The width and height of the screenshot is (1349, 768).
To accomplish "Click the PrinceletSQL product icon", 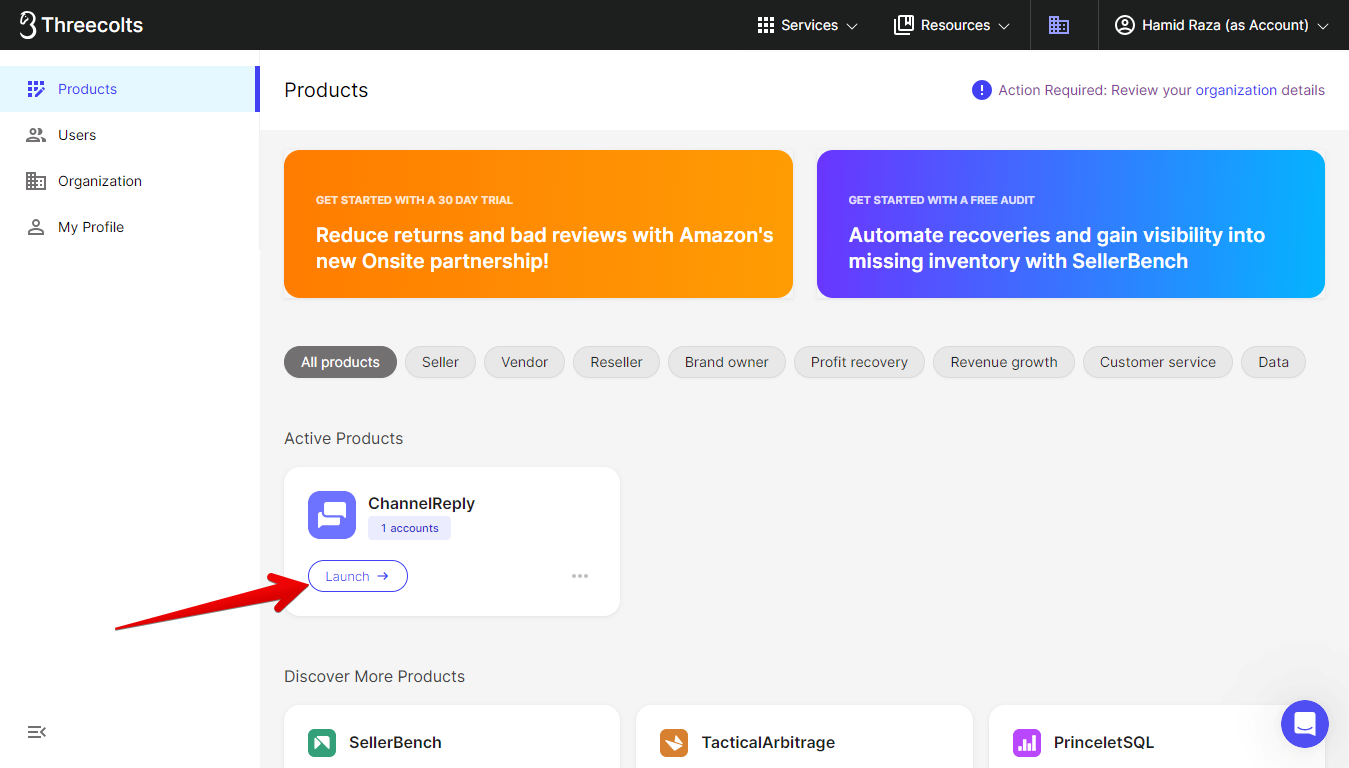I will tap(1027, 743).
